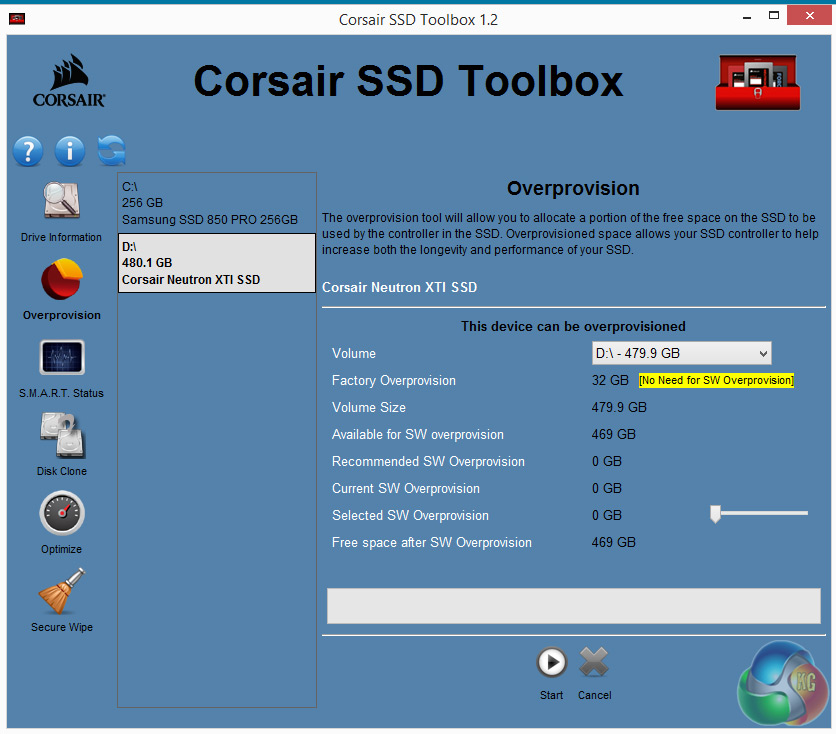Click the blue info icon
836x734 pixels.
click(x=70, y=151)
